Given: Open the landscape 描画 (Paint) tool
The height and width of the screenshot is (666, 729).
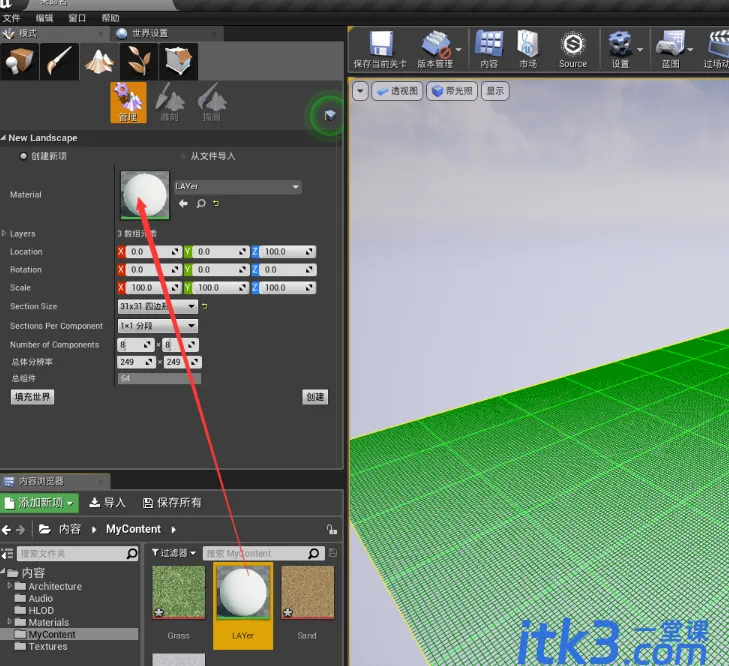Looking at the screenshot, I should [212, 103].
